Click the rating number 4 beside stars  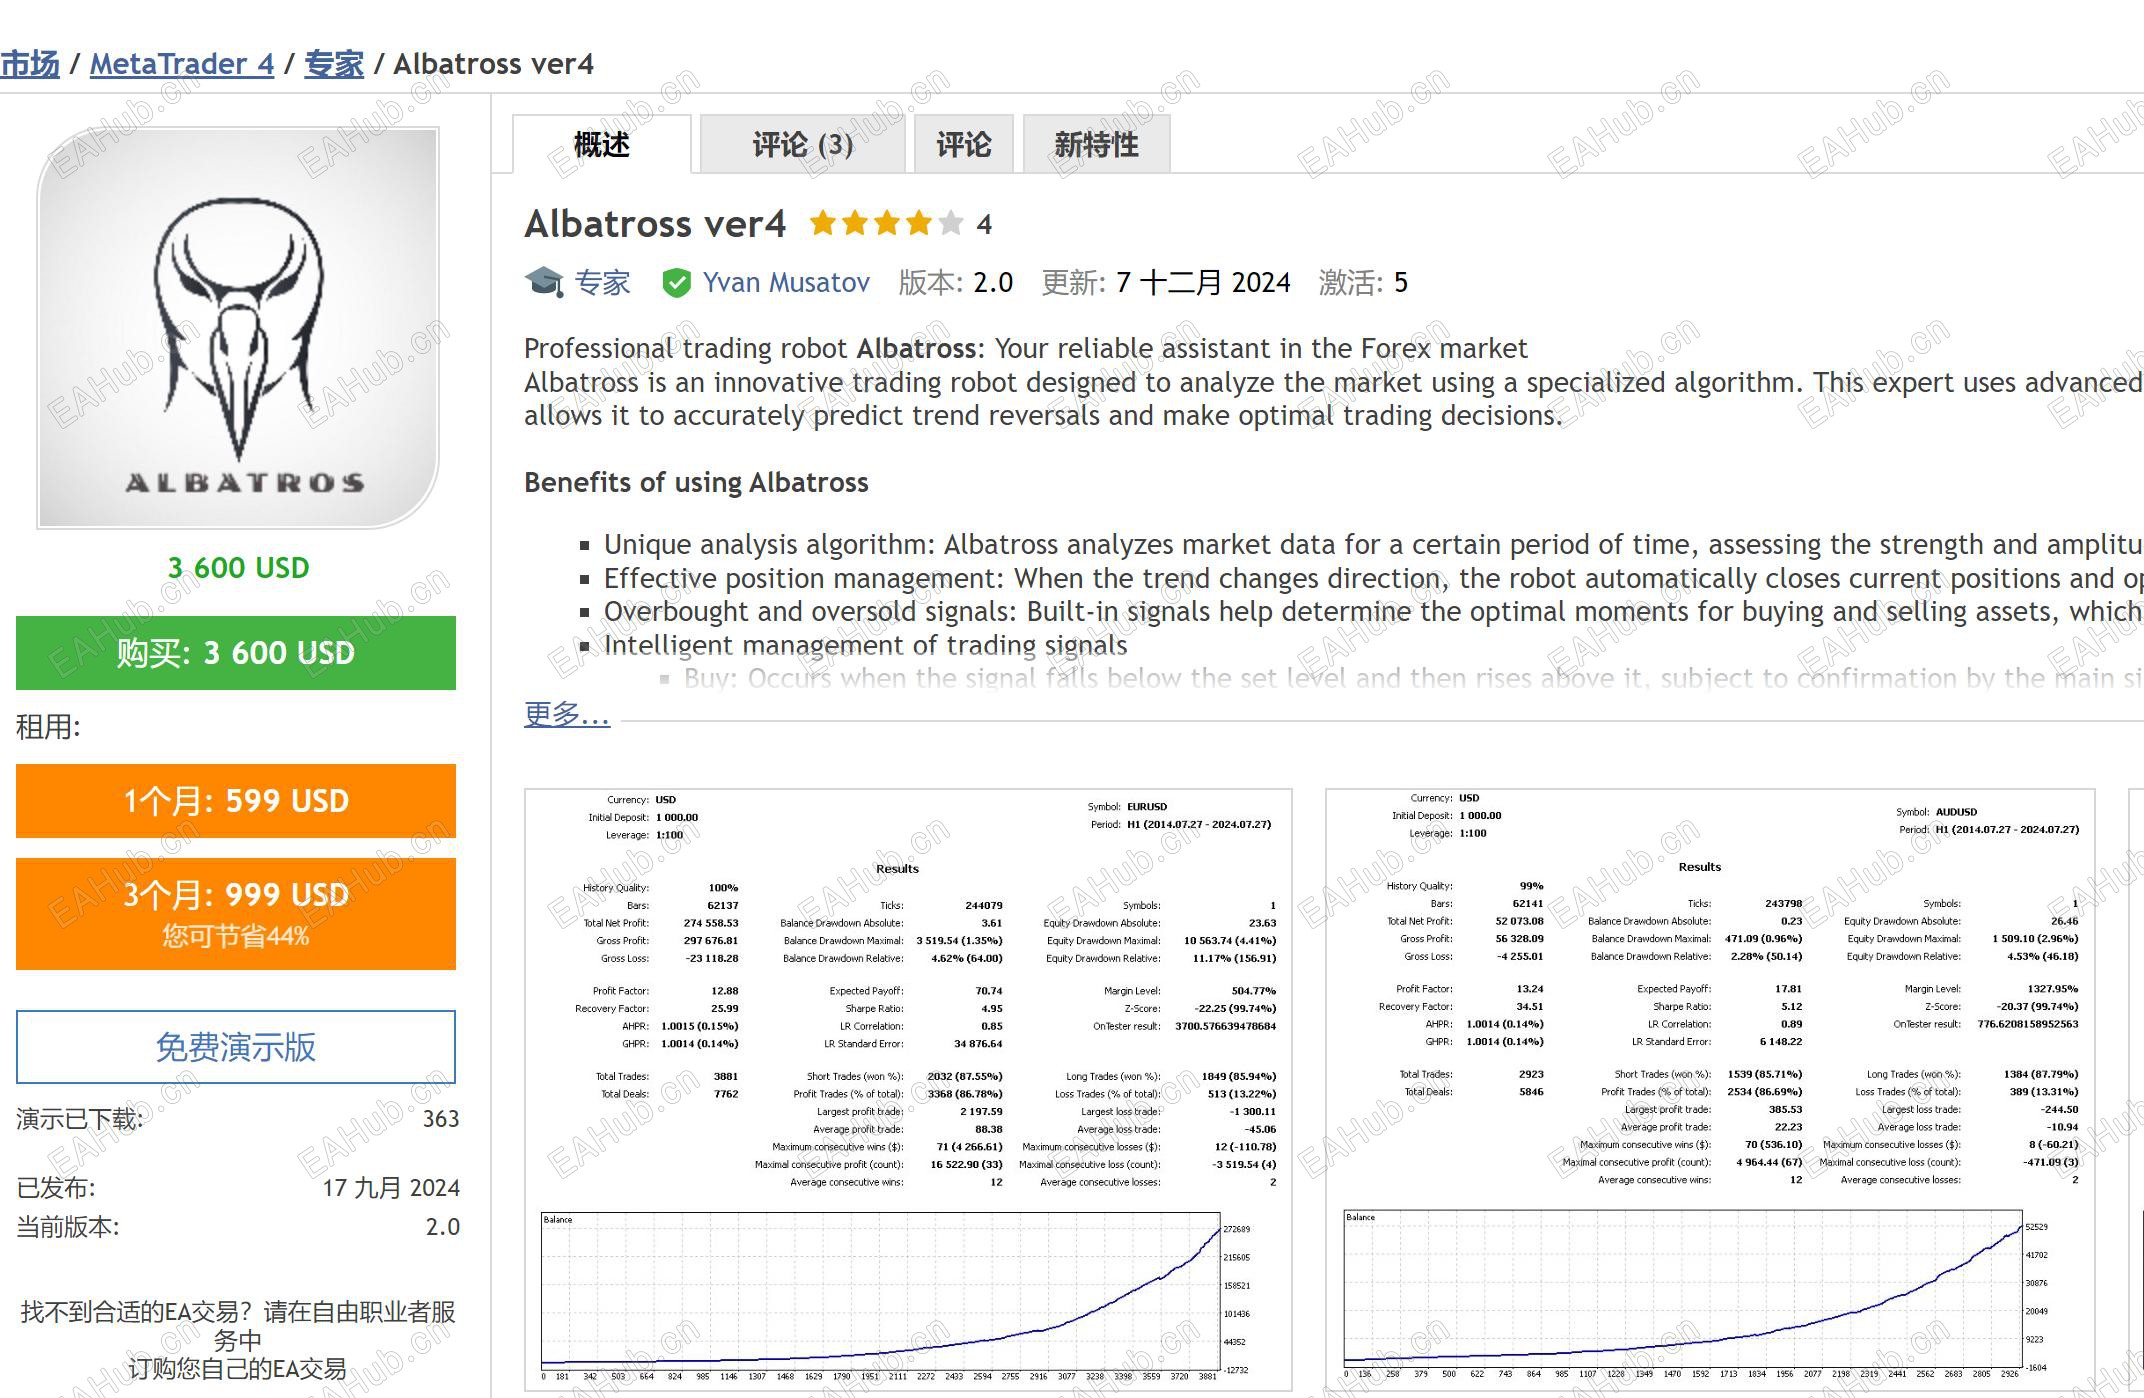tap(984, 224)
